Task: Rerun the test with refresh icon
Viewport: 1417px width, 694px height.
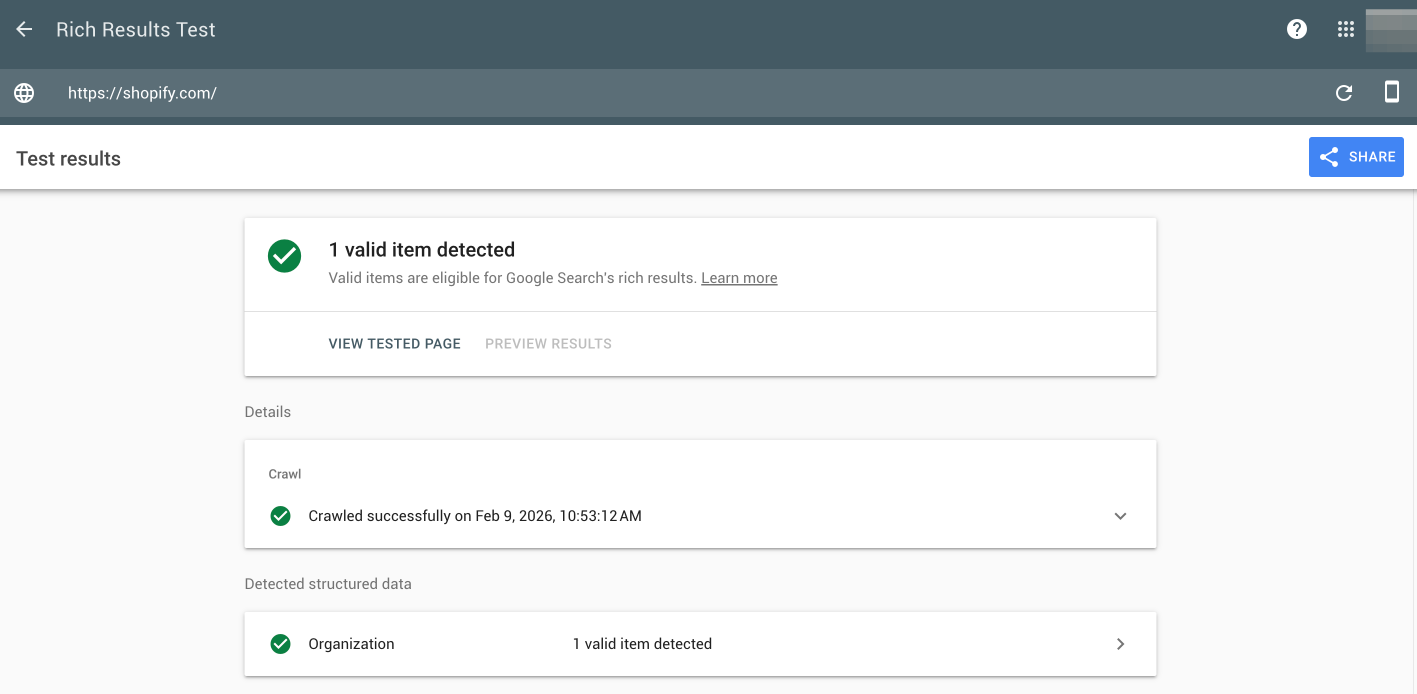Action: coord(1344,93)
